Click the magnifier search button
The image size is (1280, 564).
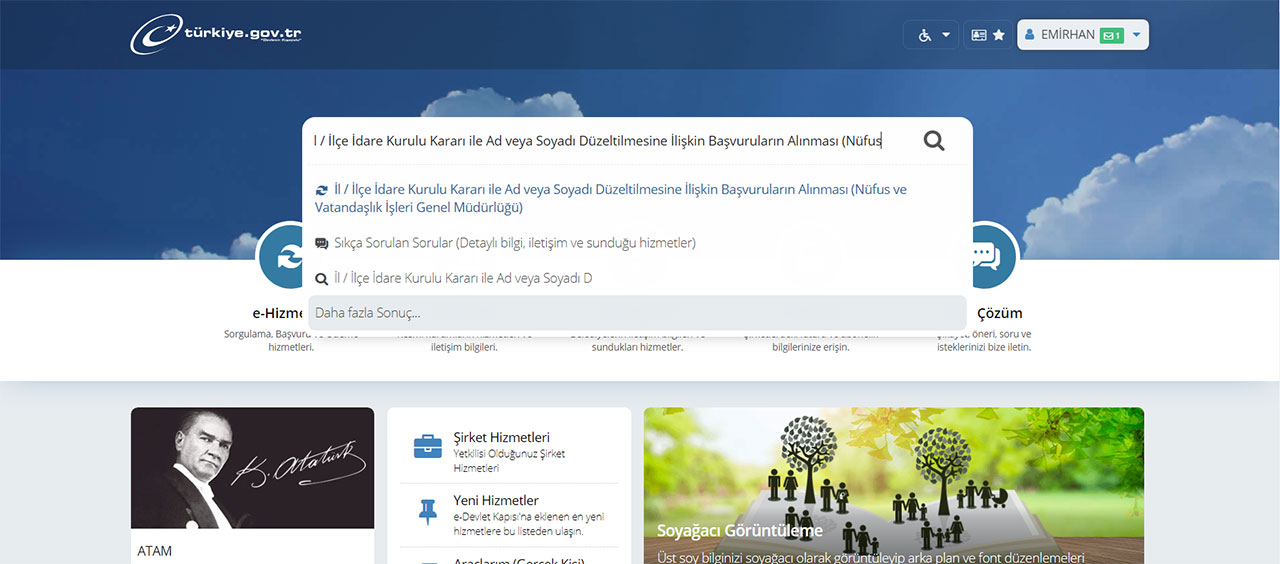pos(934,141)
